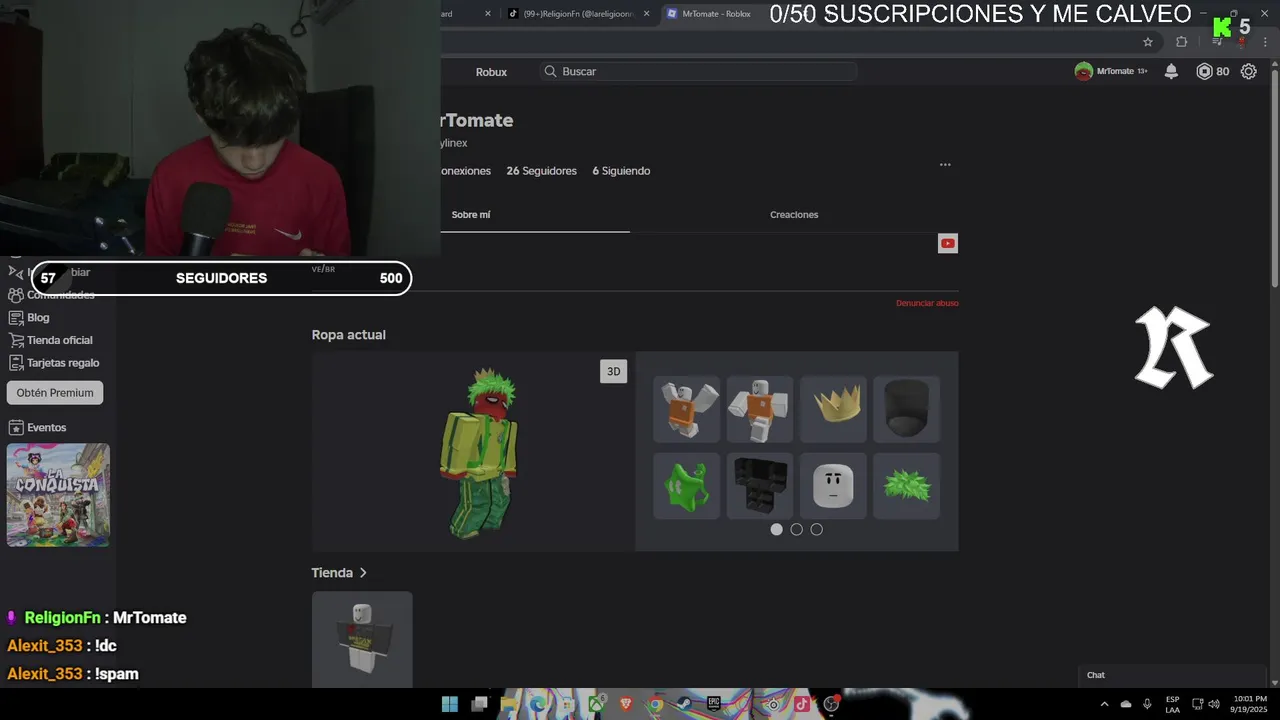Open the MrTomate avatar in the header
Viewport: 1280px width, 720px height.
point(1083,71)
